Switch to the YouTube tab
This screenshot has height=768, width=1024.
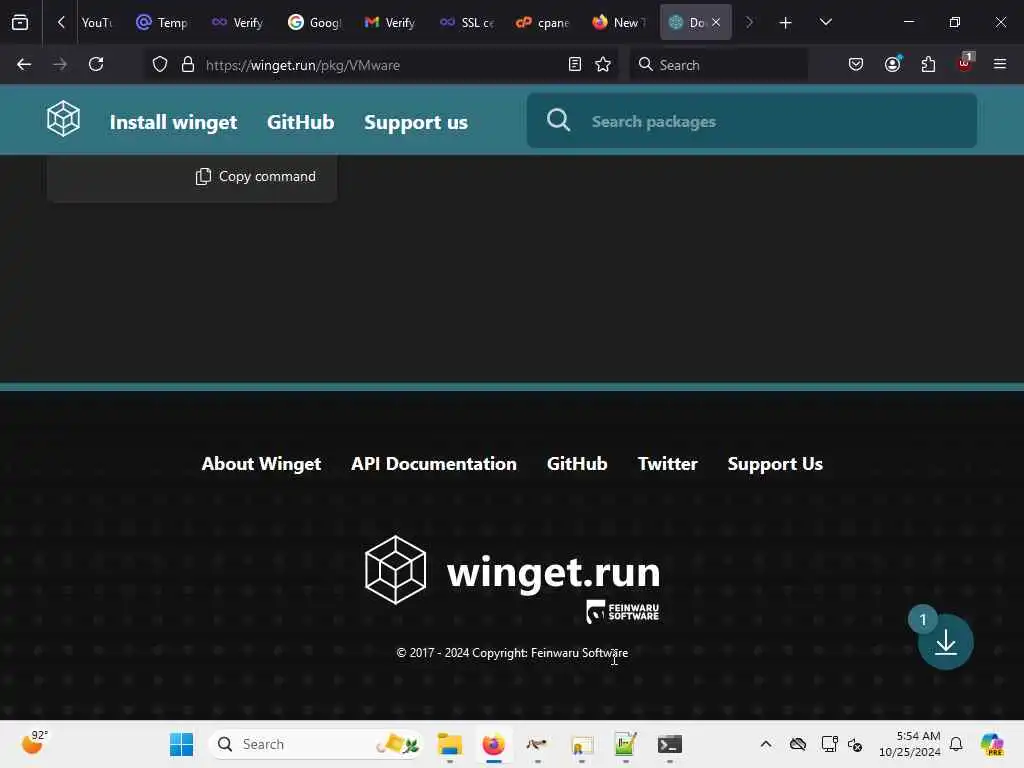[96, 23]
